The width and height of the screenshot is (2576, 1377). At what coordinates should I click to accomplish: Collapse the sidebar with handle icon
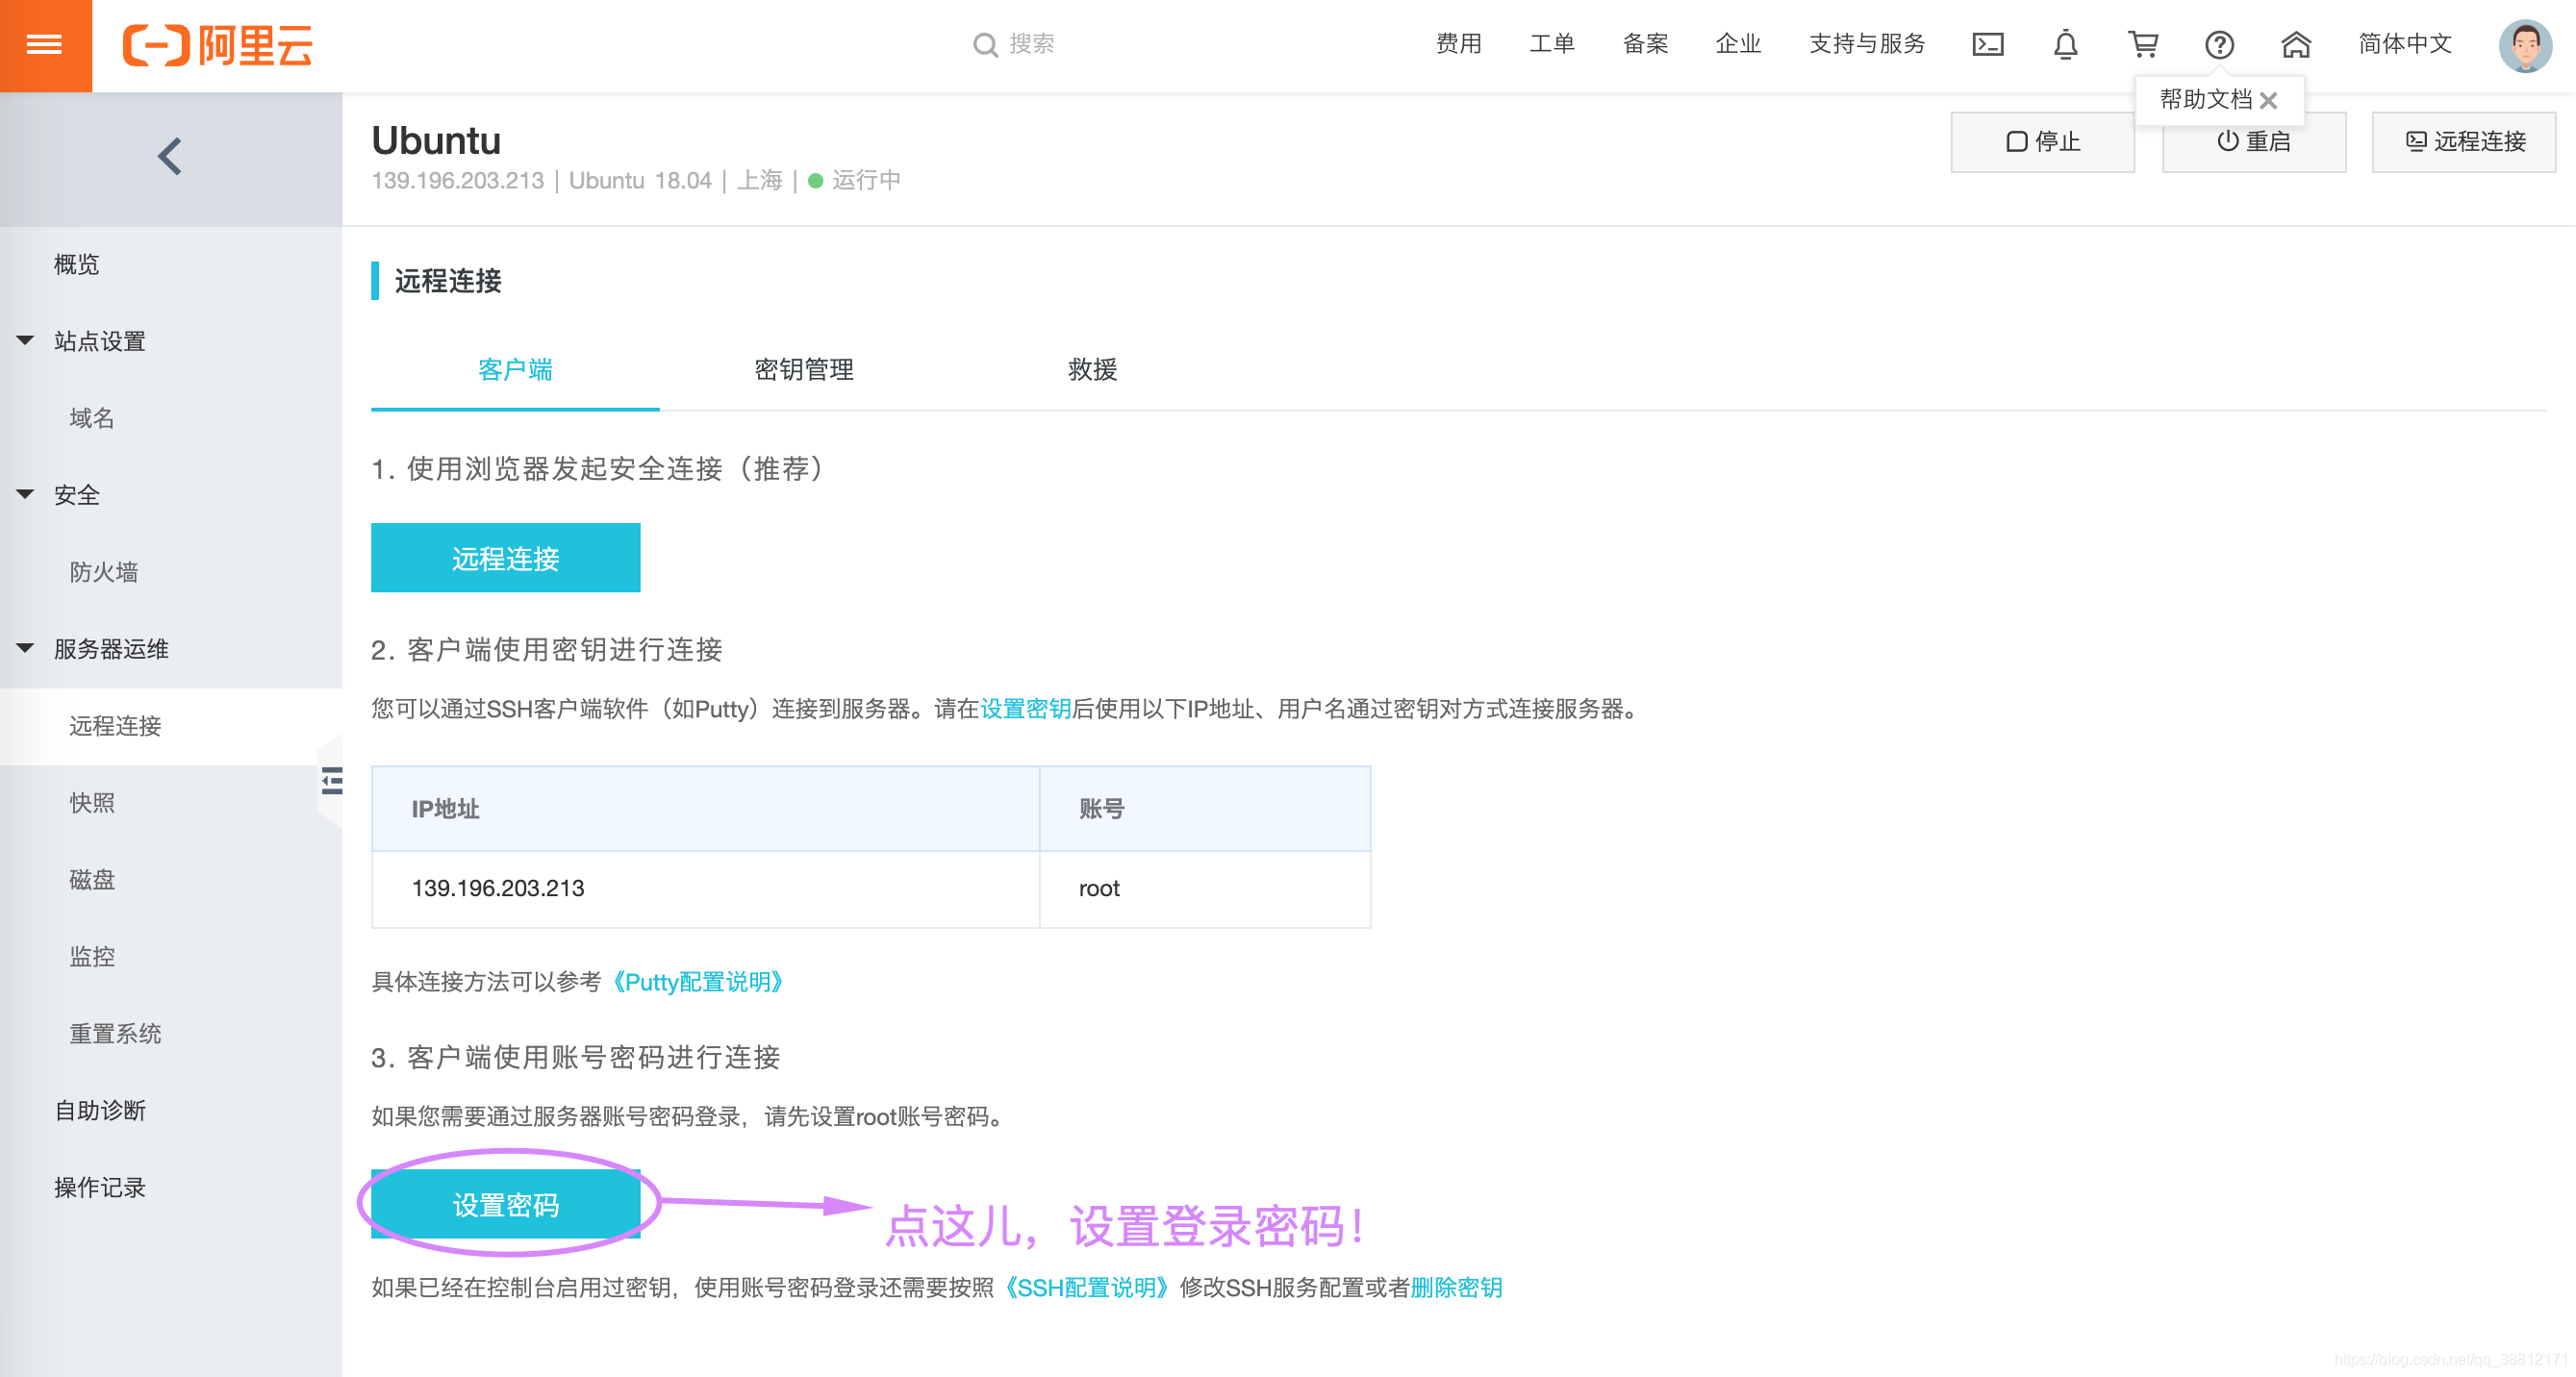(x=332, y=781)
